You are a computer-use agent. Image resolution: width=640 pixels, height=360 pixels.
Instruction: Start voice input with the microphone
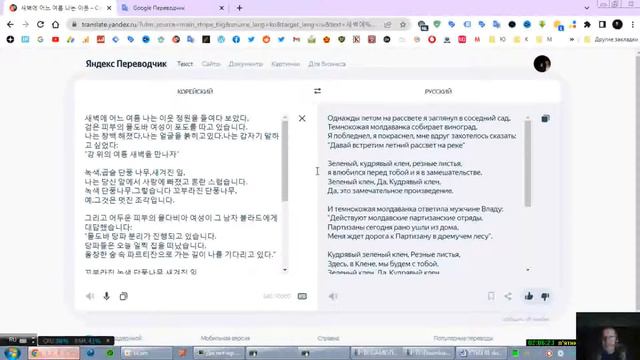click(107, 296)
